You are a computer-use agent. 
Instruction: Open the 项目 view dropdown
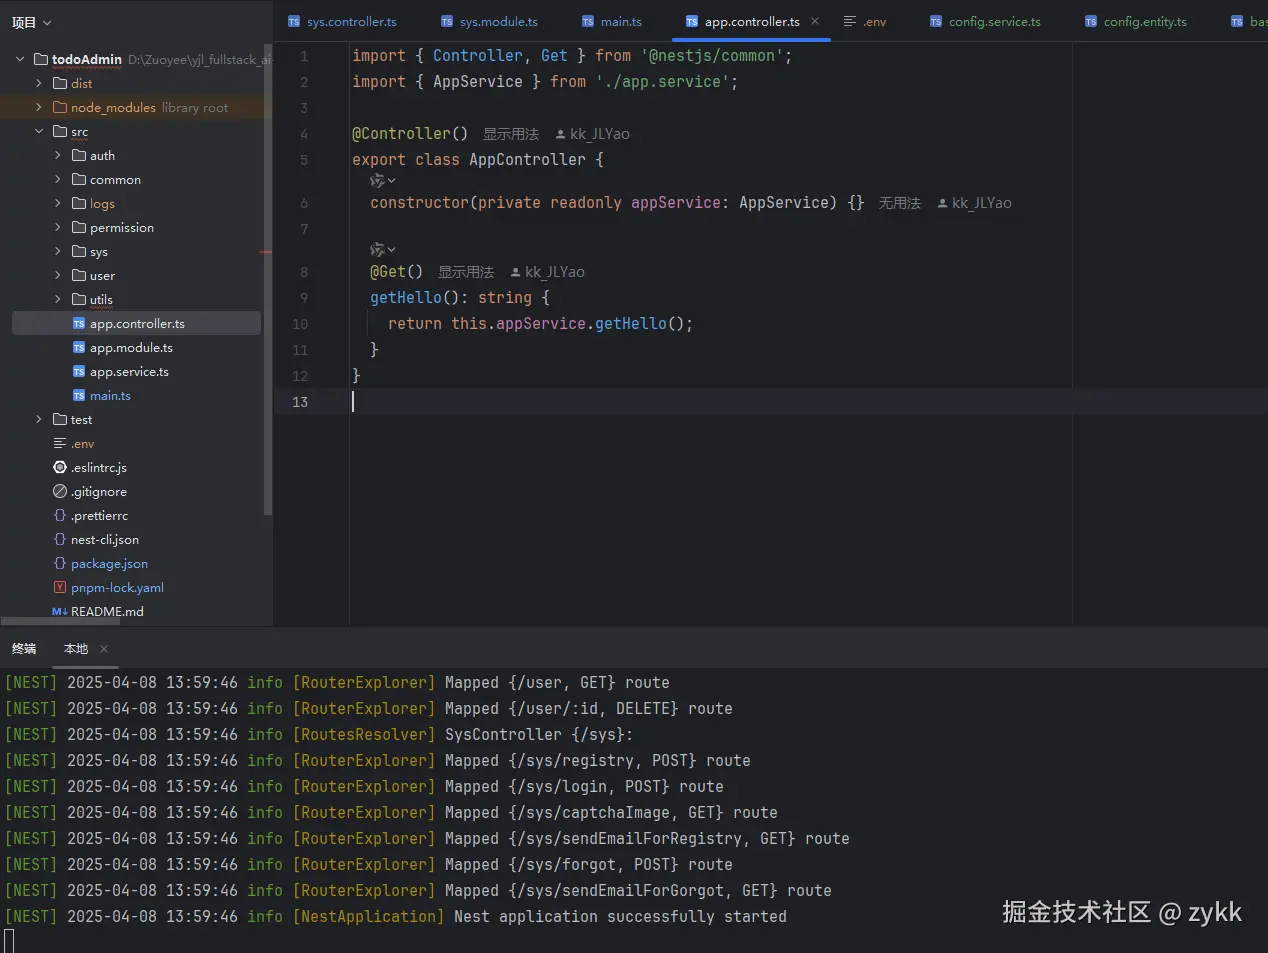(x=31, y=22)
